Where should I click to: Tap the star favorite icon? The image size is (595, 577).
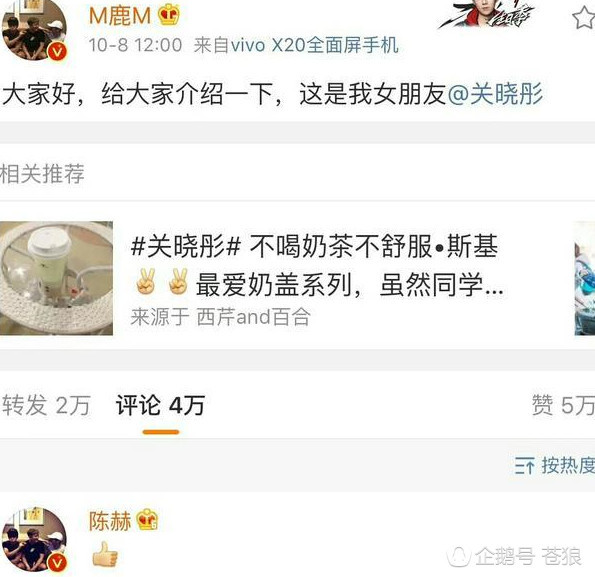coord(584,17)
